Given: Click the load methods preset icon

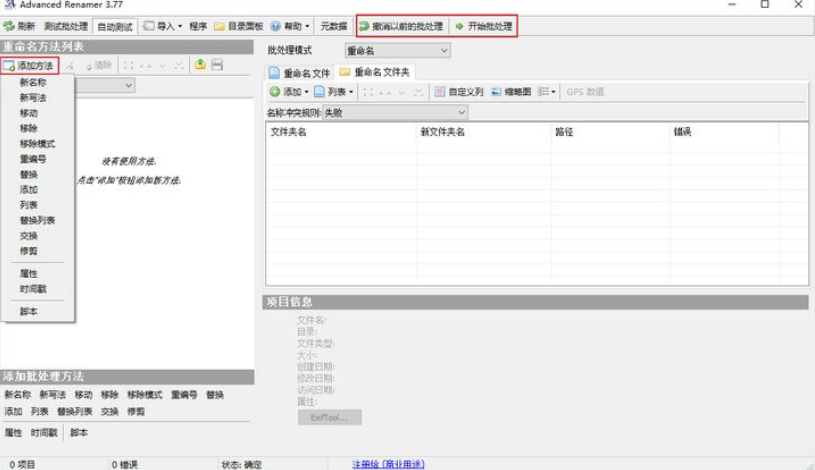Looking at the screenshot, I should pyautogui.click(x=200, y=64).
